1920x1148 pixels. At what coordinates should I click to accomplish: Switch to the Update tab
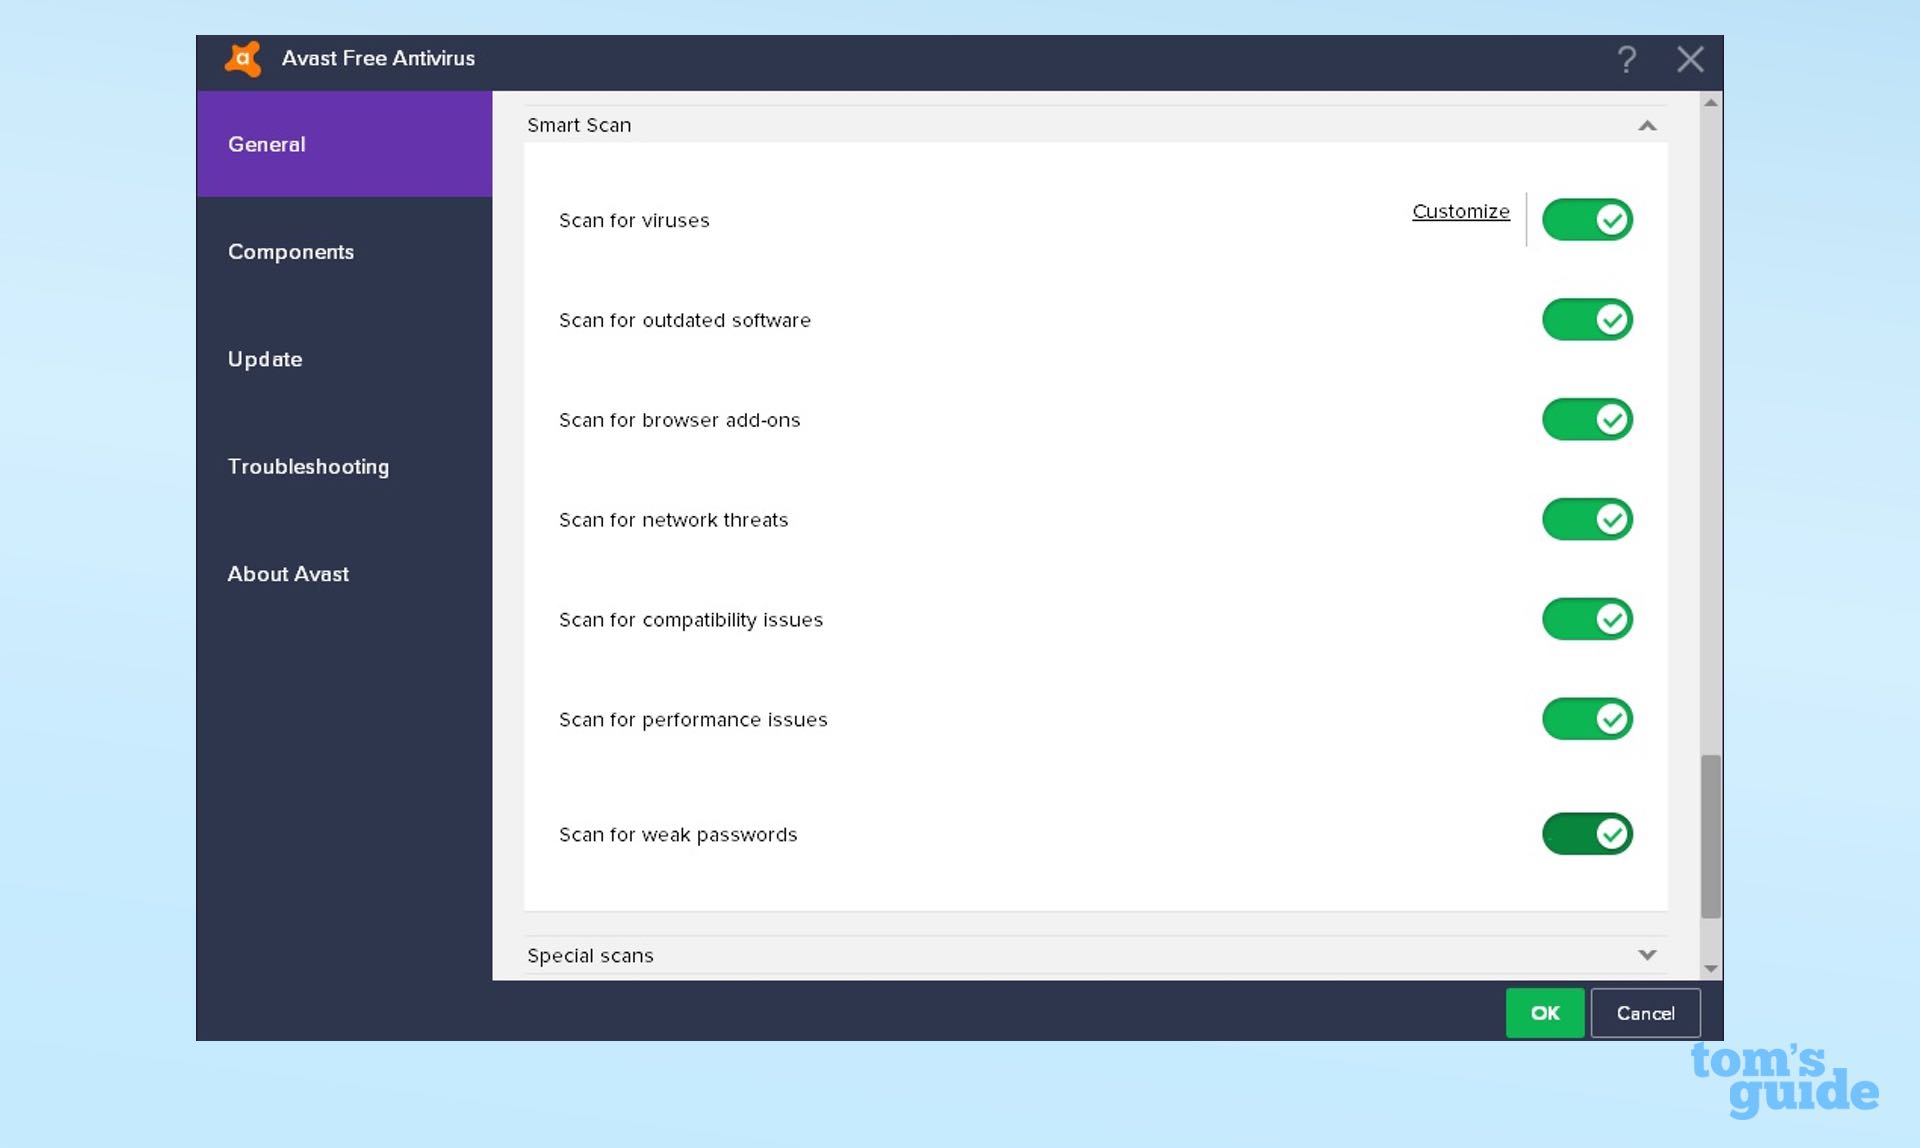coord(265,359)
